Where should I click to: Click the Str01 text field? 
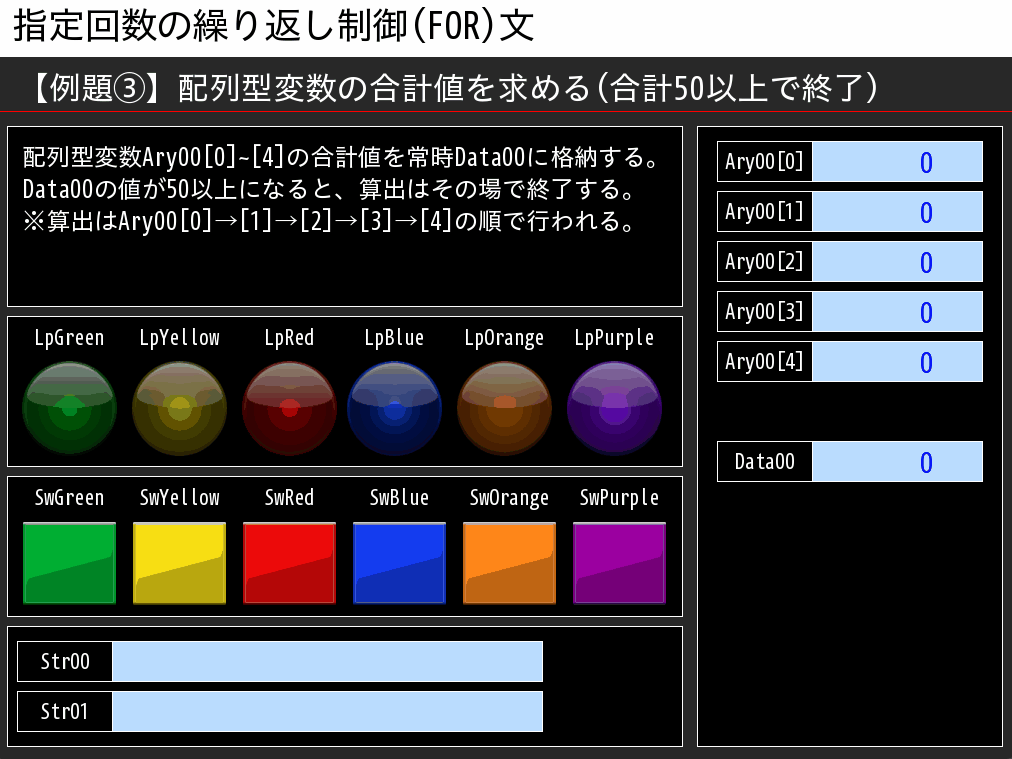coord(328,711)
